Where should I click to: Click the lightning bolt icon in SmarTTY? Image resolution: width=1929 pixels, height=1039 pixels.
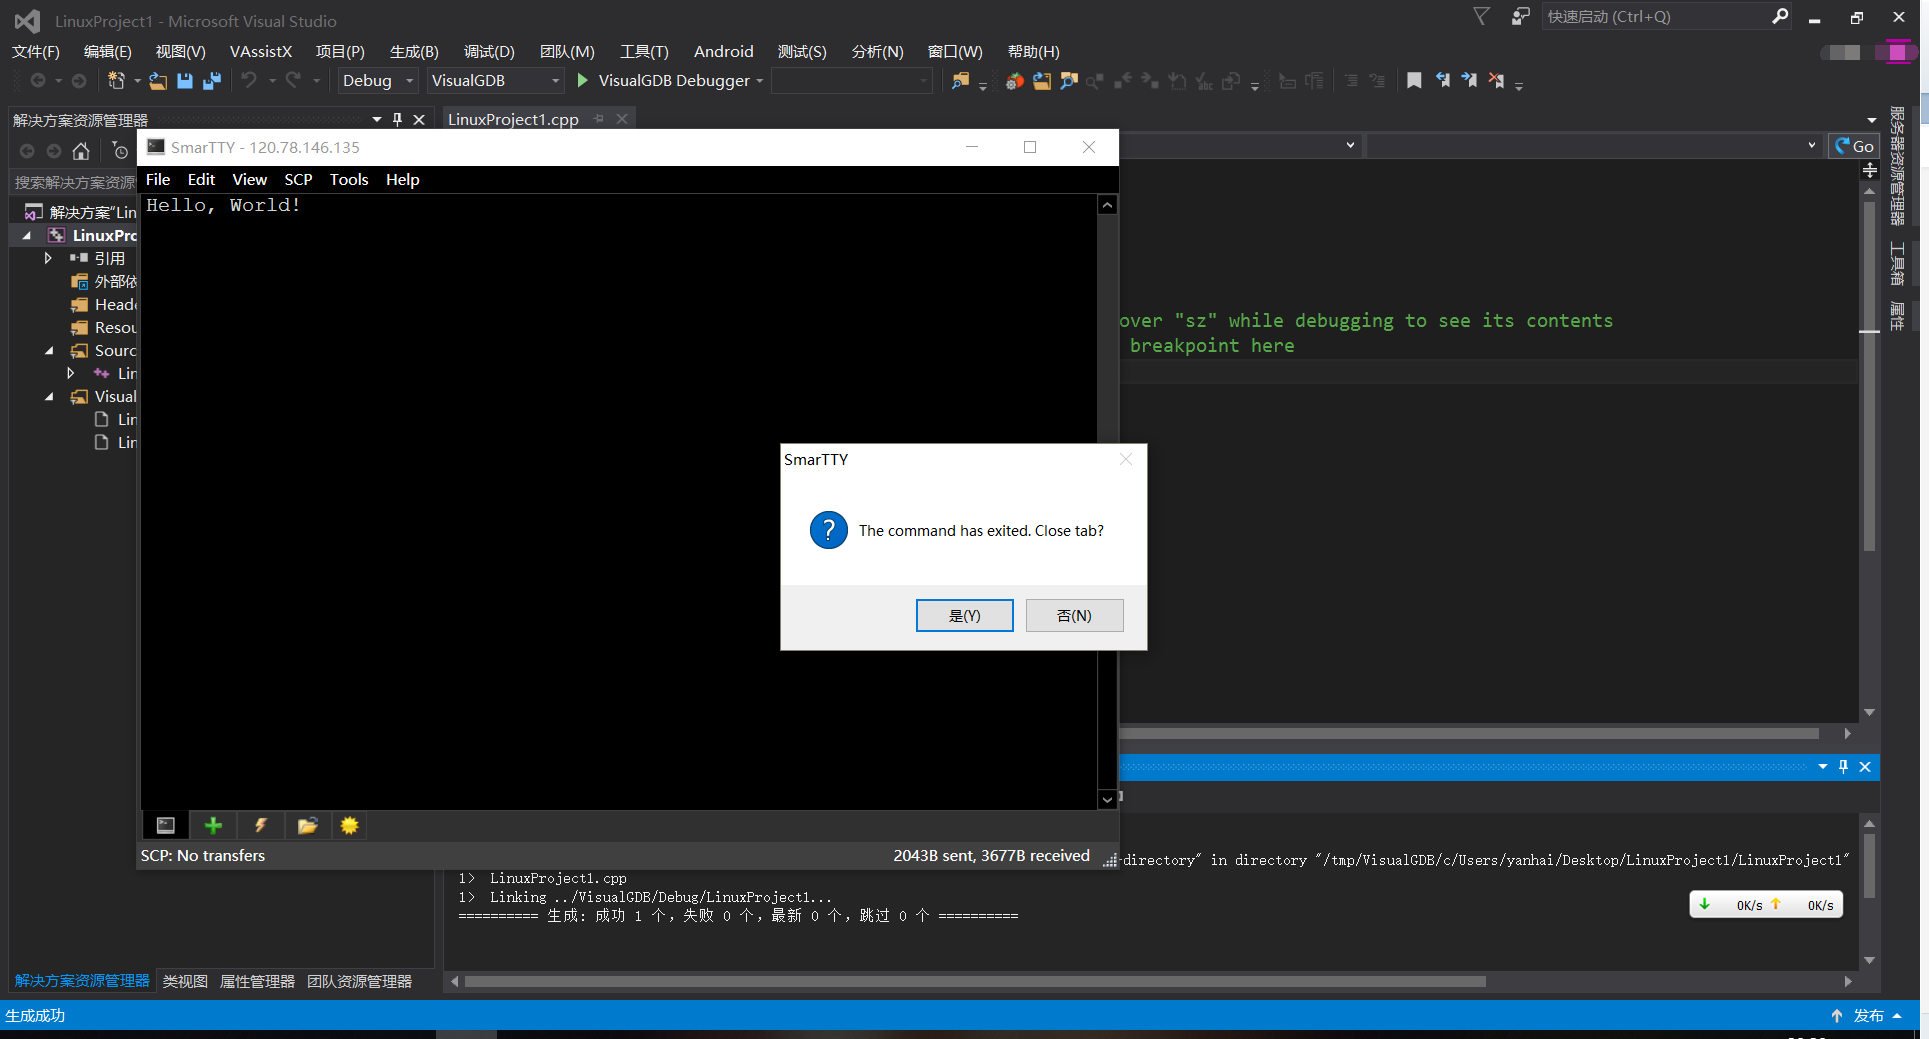[260, 825]
